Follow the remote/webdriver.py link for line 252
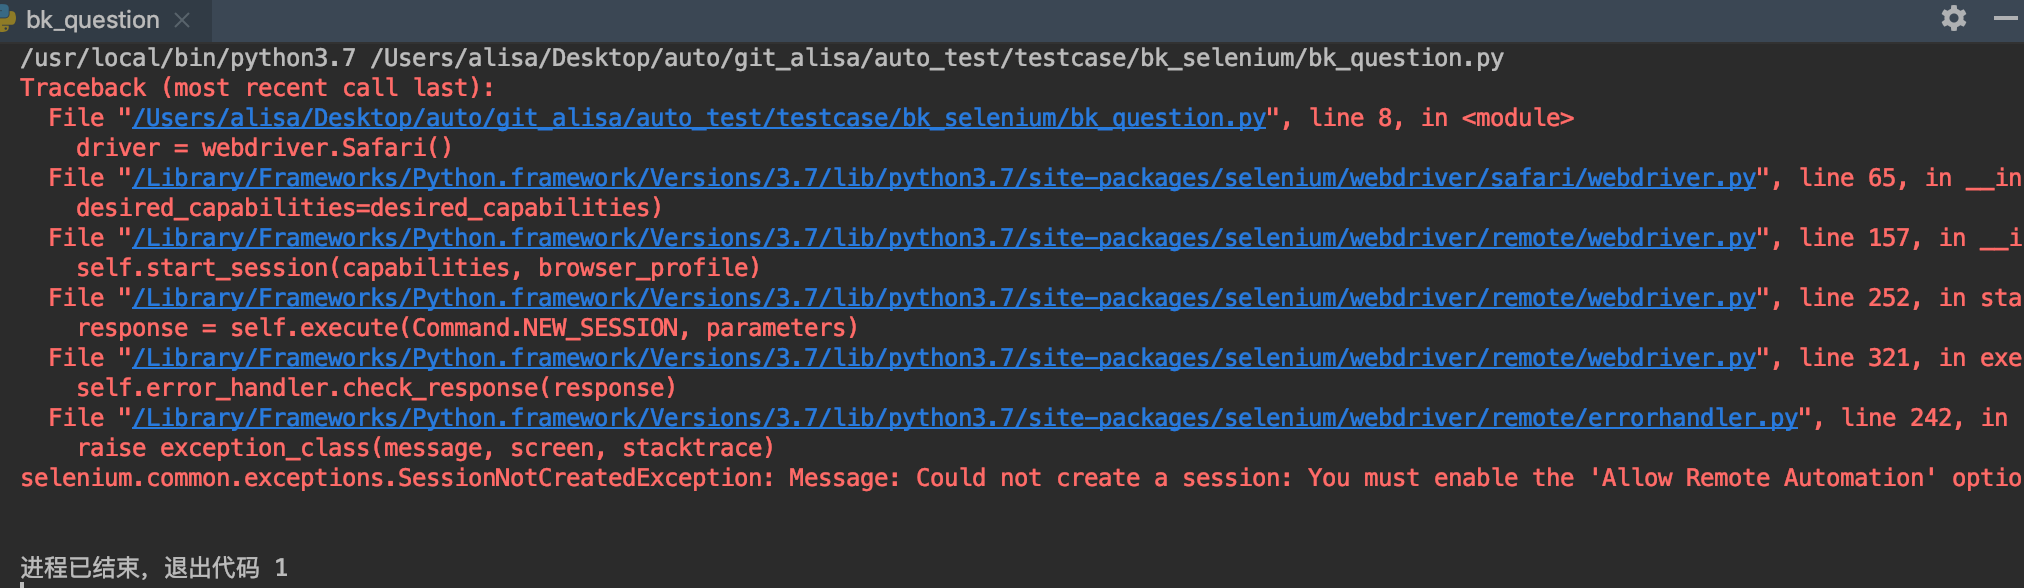Viewport: 2024px width, 588px height. [x=944, y=298]
